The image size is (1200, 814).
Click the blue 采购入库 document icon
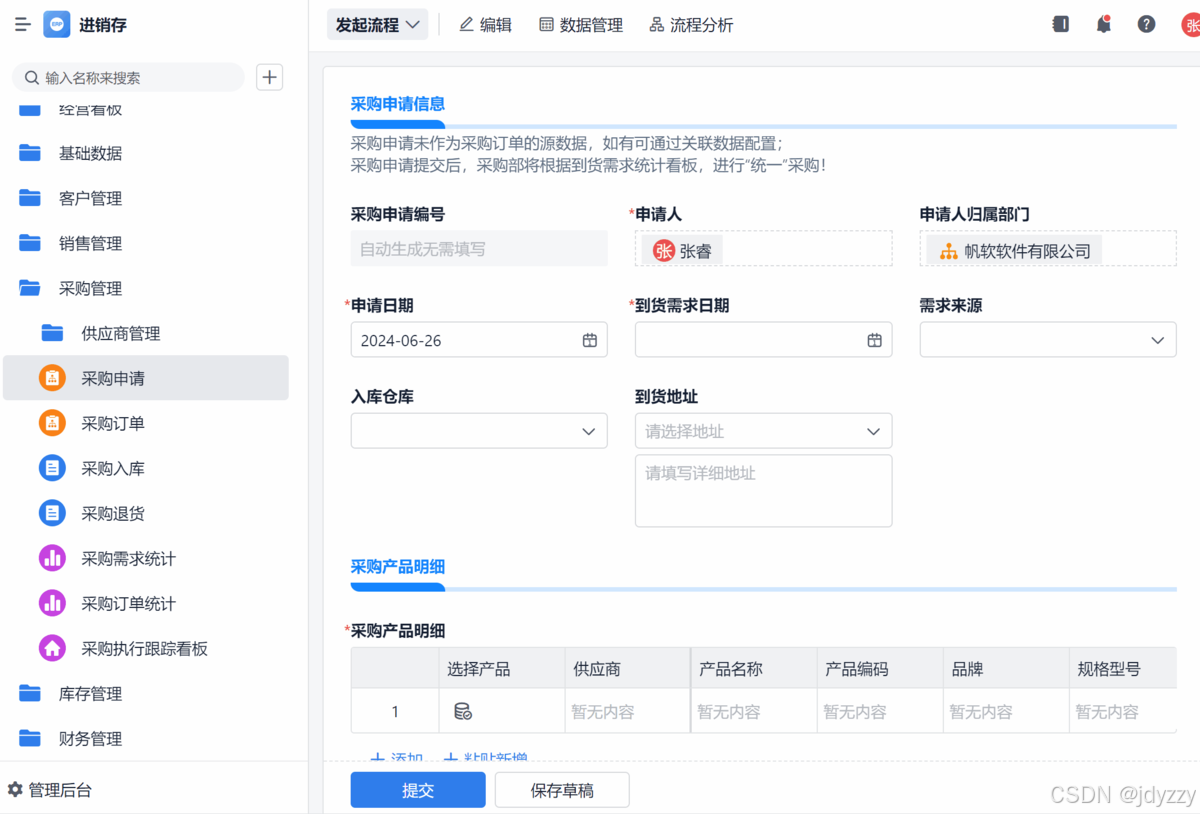click(x=52, y=468)
